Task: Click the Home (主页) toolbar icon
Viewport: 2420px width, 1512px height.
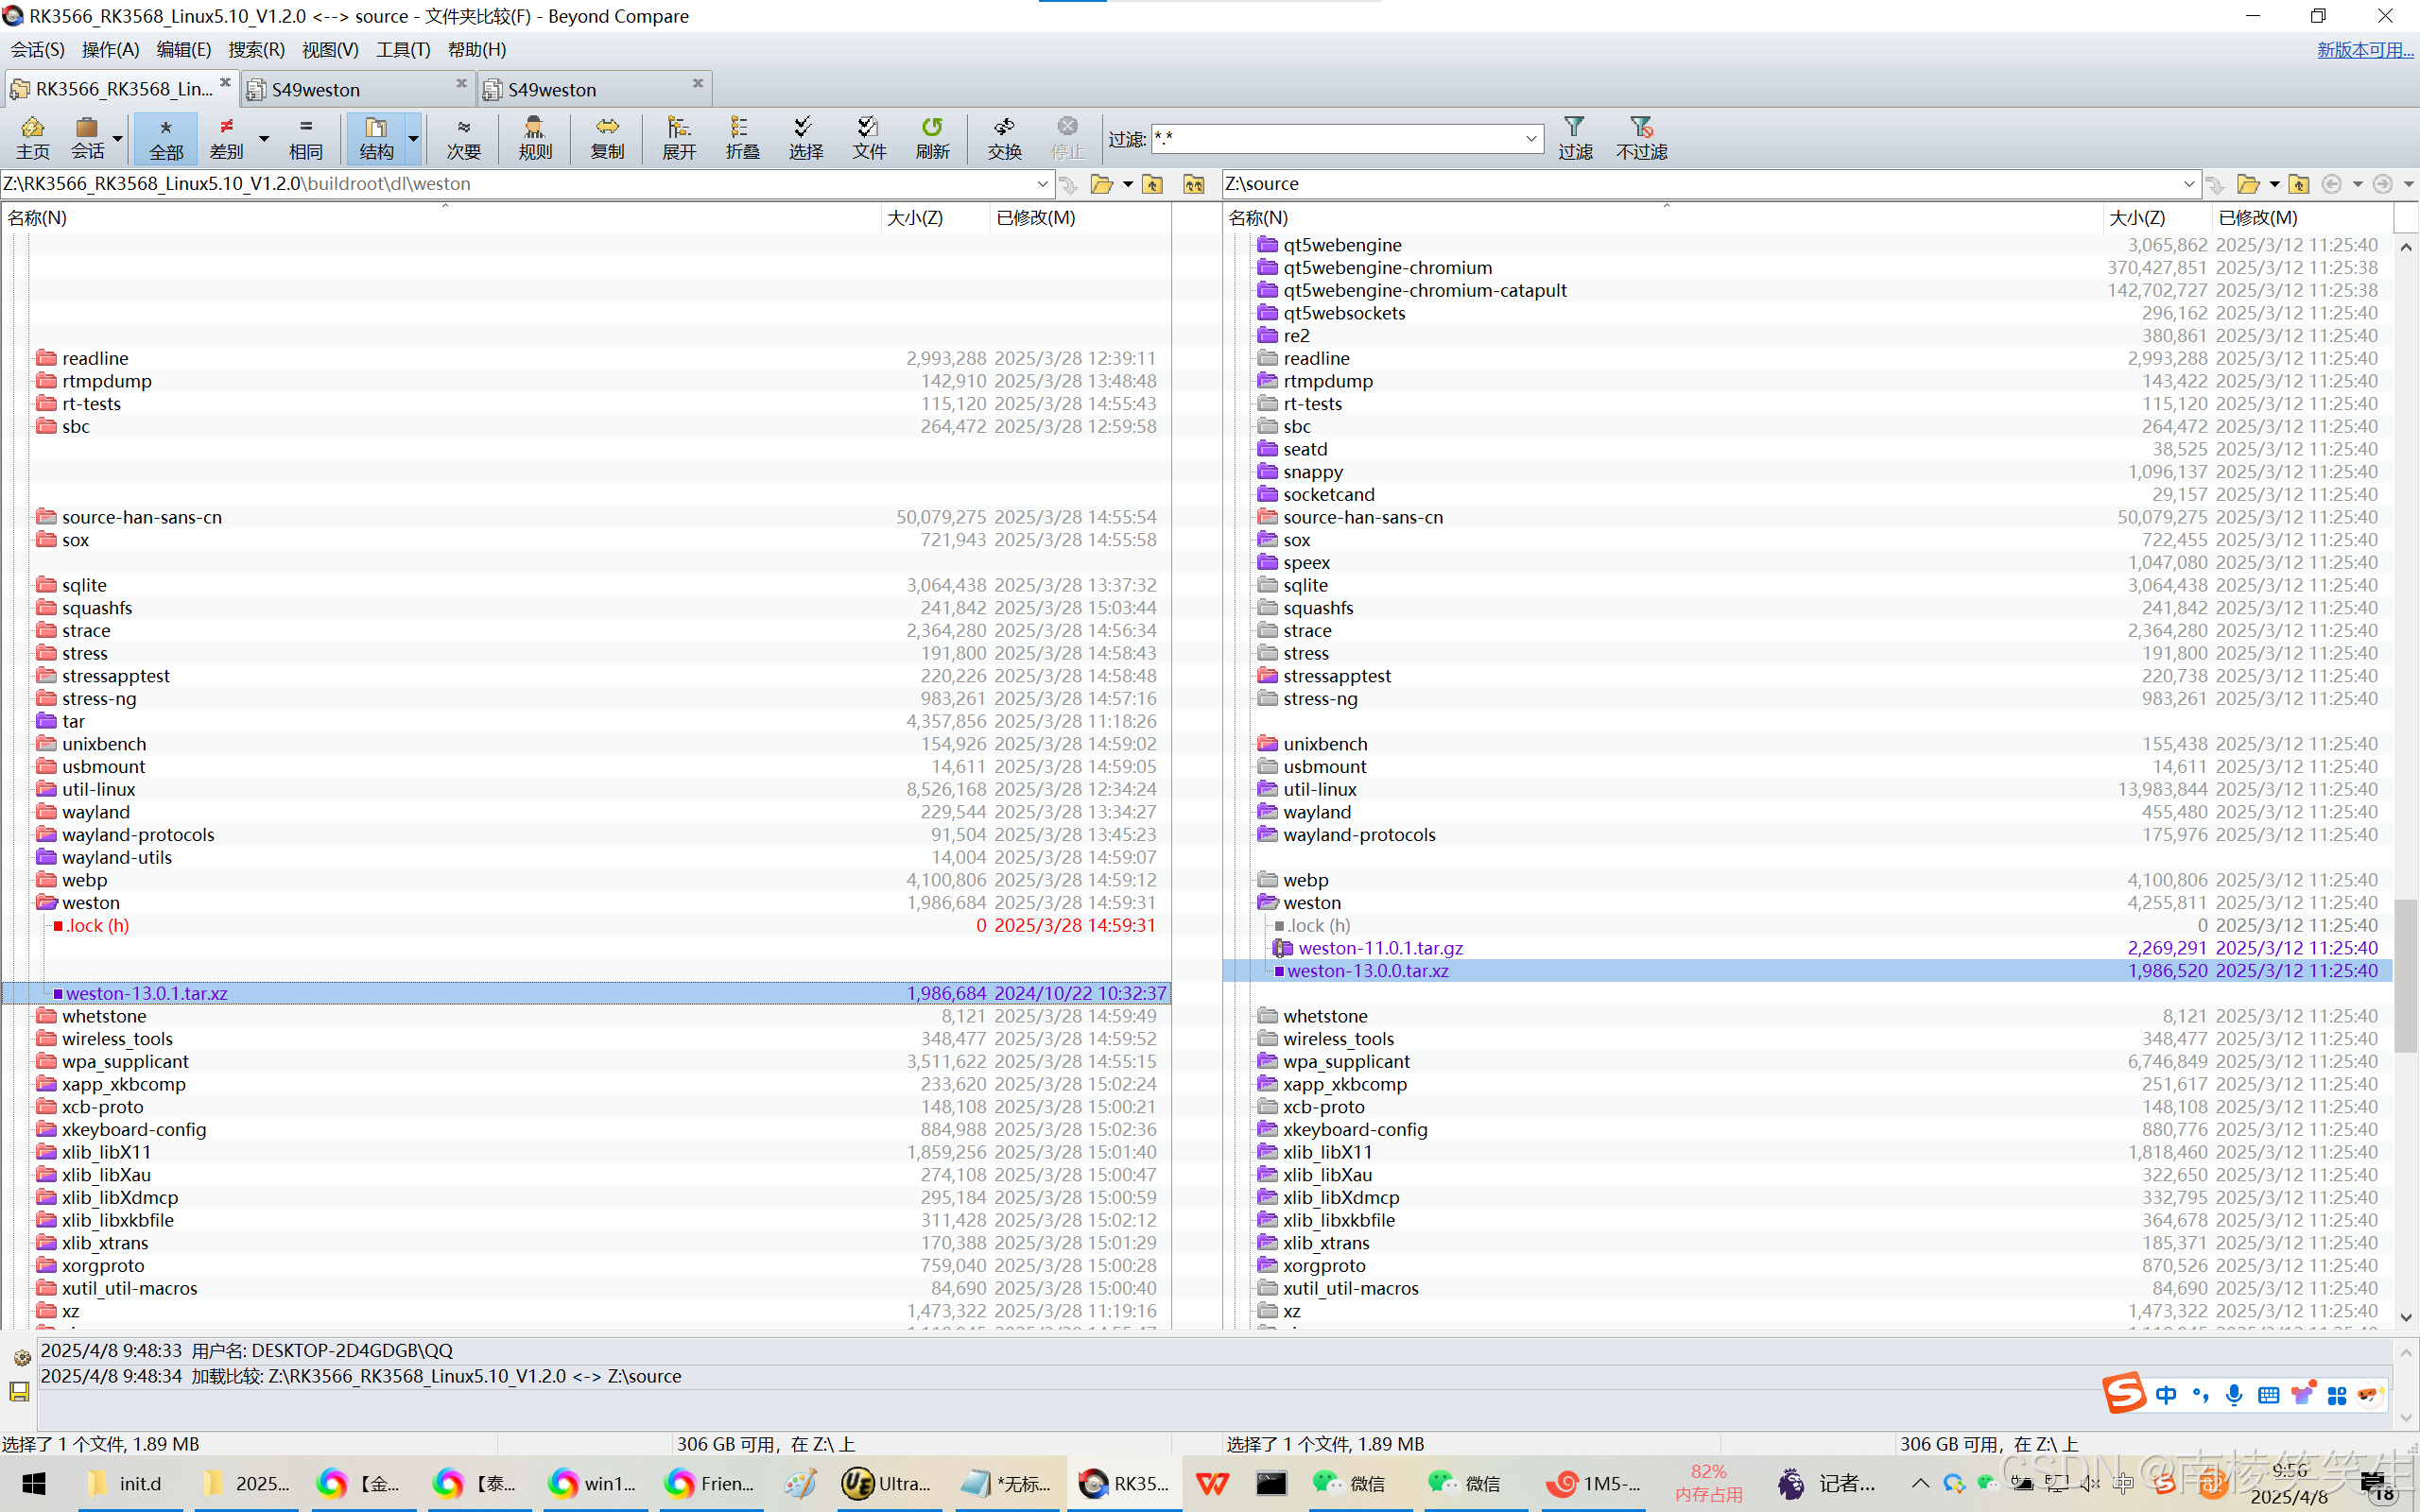Action: [33, 137]
